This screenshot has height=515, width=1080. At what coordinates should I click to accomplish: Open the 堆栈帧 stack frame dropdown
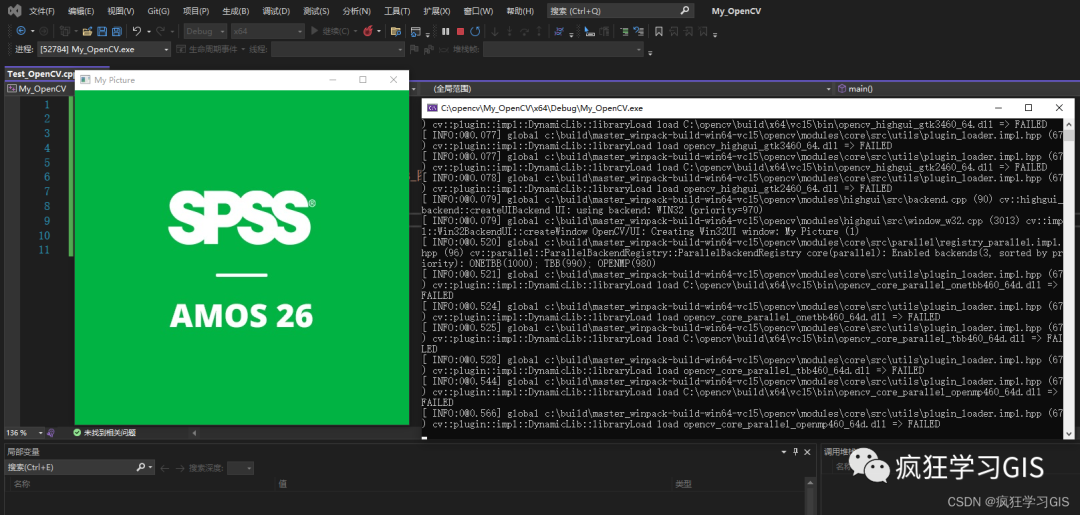tap(563, 50)
